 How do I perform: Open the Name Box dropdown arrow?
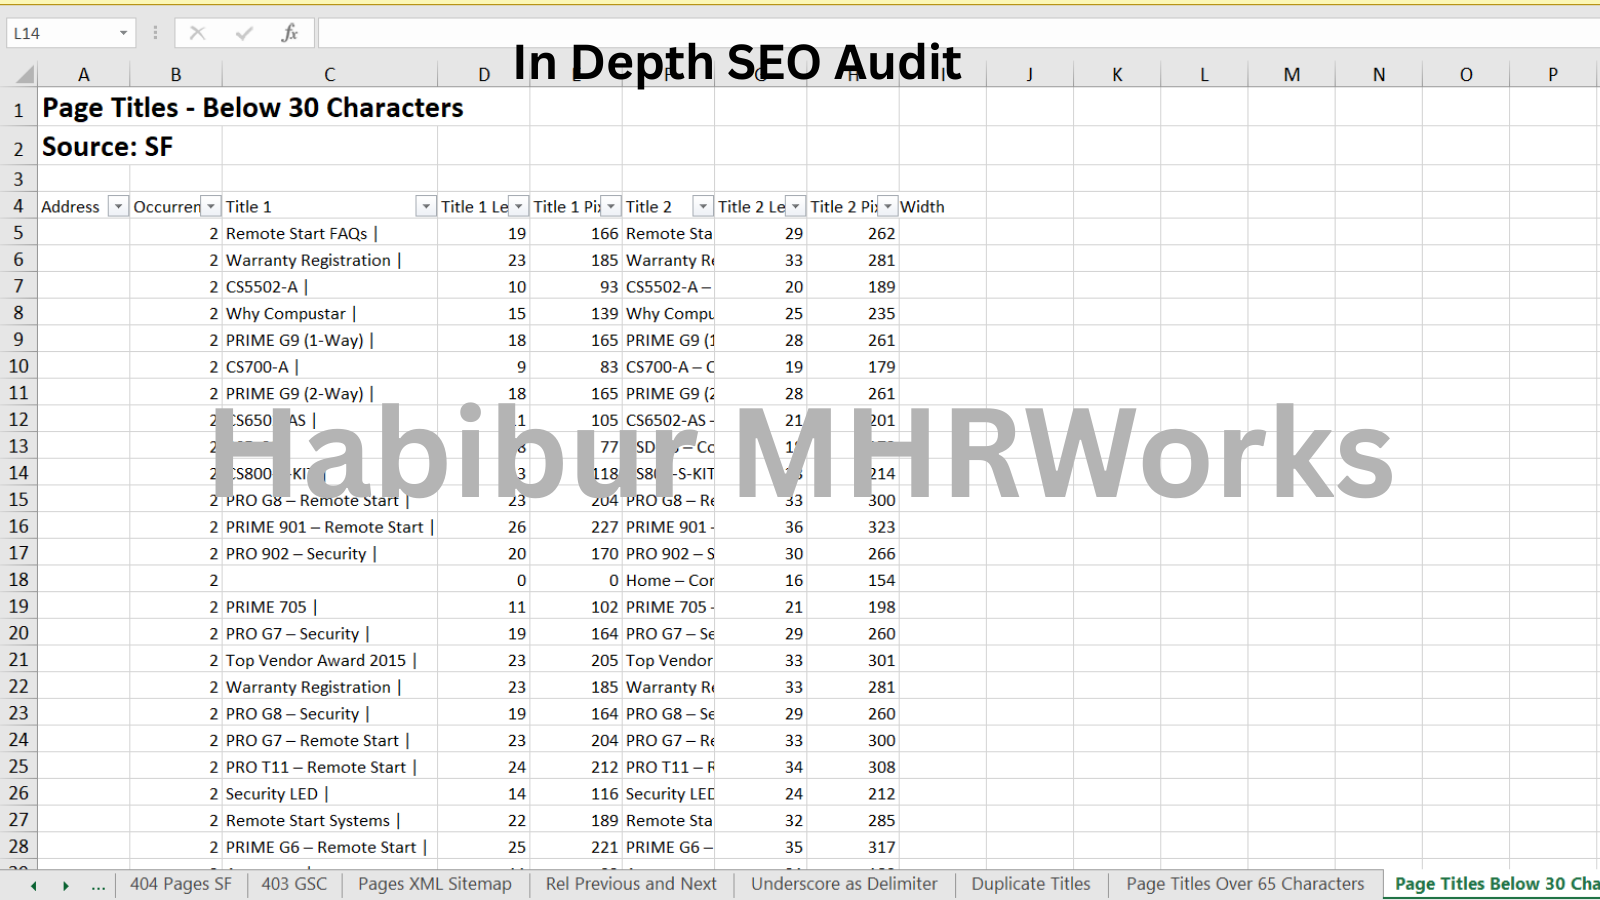pyautogui.click(x=123, y=33)
